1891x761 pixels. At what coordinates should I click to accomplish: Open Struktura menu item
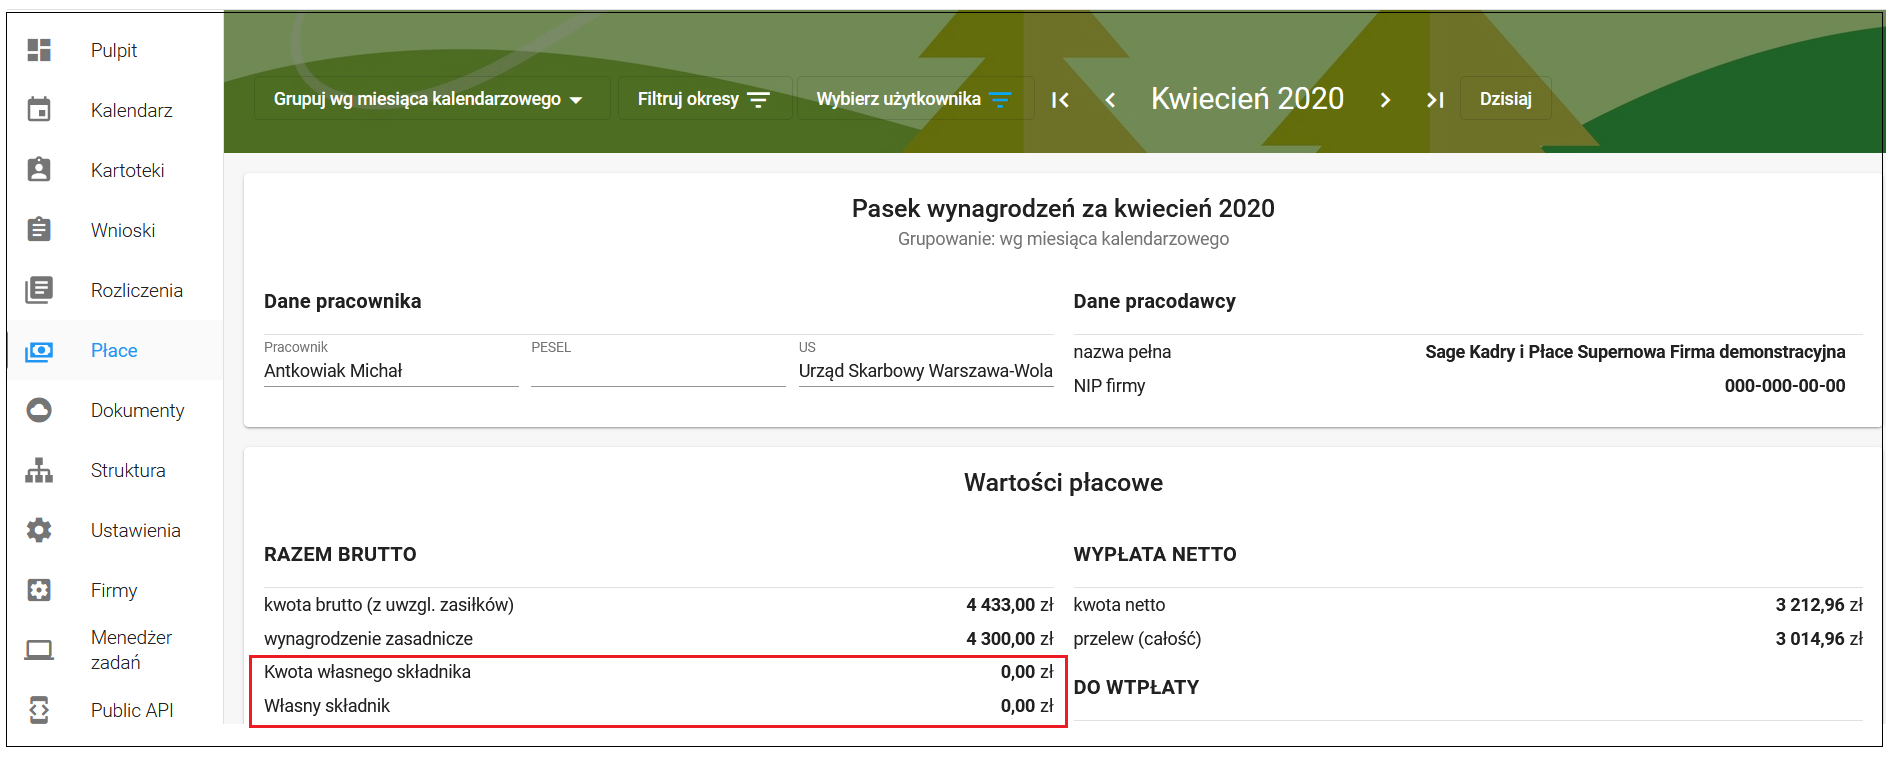114,470
